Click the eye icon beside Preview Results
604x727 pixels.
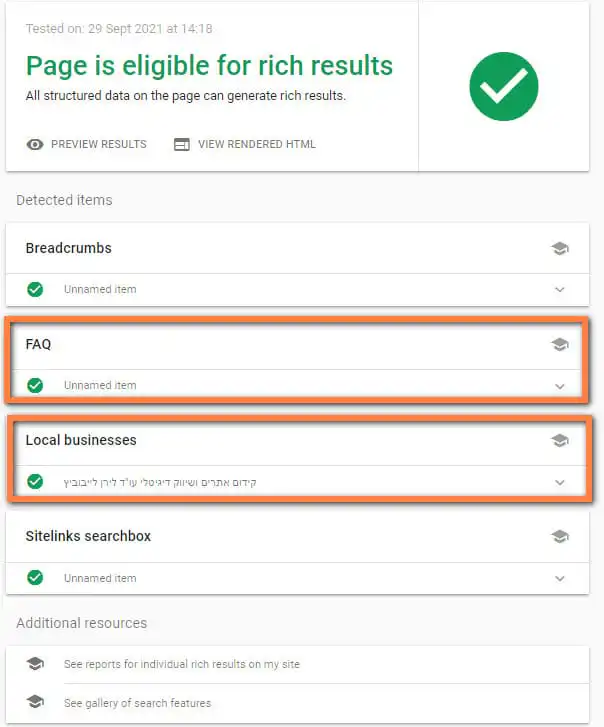(x=35, y=144)
